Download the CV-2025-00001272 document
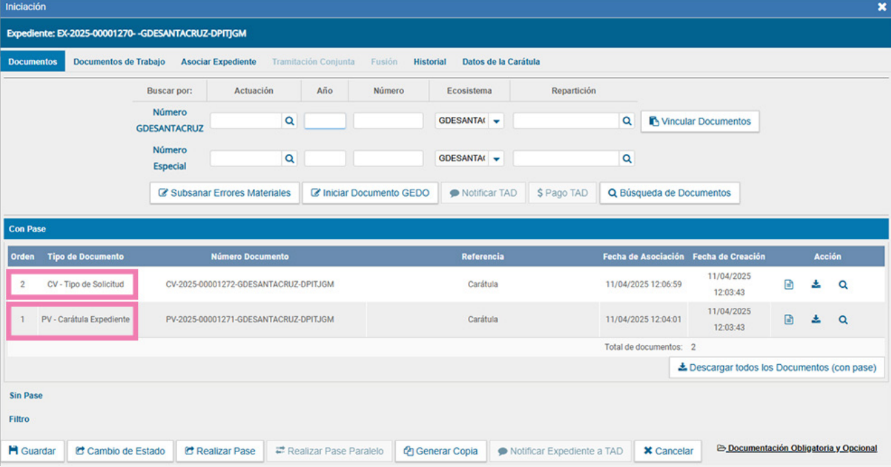 point(816,285)
